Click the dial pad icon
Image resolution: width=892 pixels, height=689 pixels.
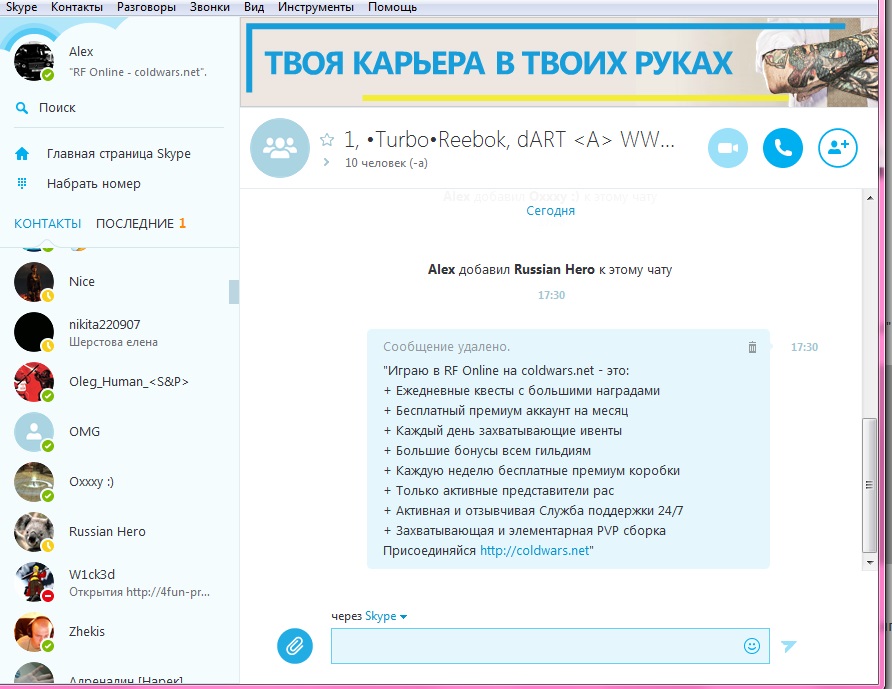[22, 183]
